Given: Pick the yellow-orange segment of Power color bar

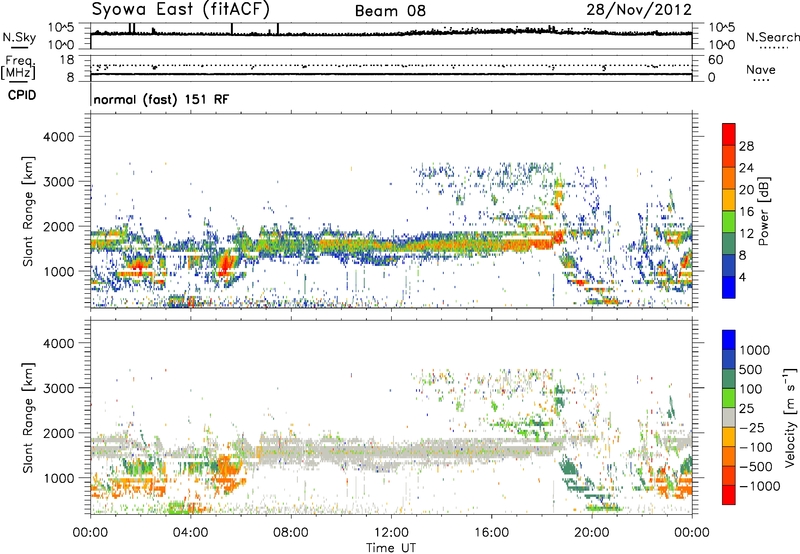Looking at the screenshot, I should 729,200.
